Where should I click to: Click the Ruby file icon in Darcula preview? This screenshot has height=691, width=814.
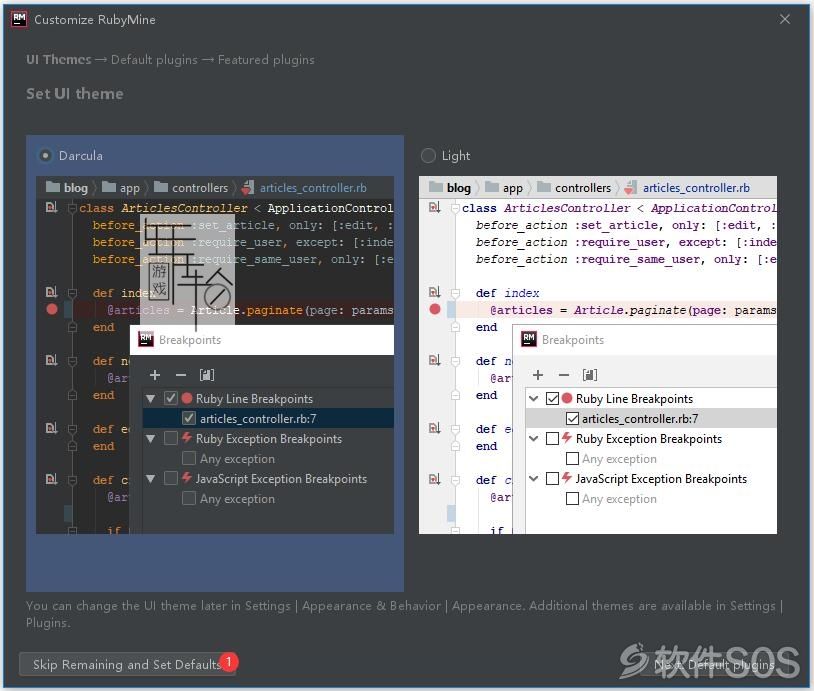tap(248, 187)
